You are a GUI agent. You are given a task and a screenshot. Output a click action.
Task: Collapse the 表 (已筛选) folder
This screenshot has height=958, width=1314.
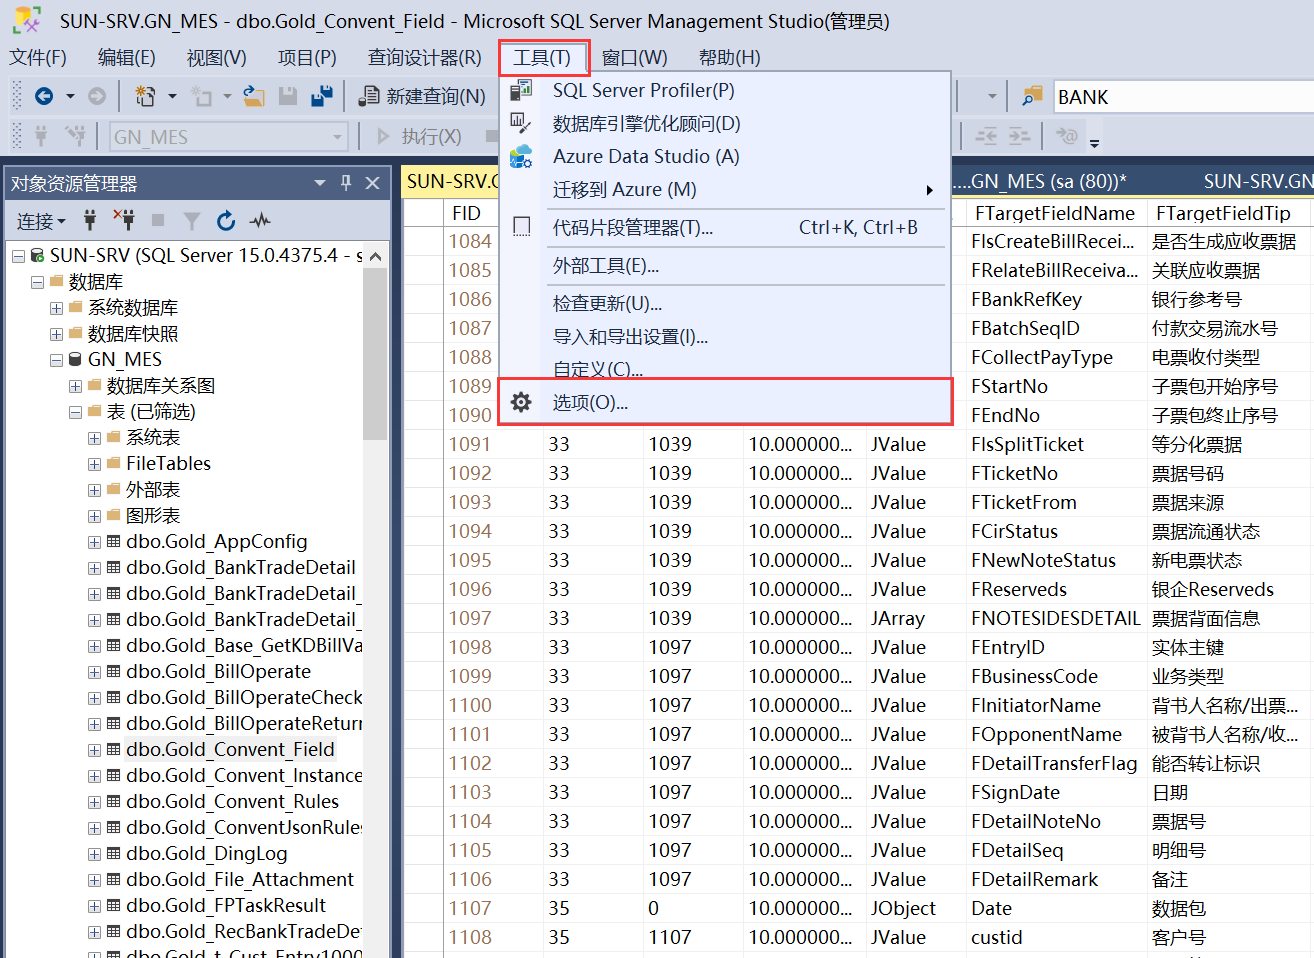pos(75,412)
